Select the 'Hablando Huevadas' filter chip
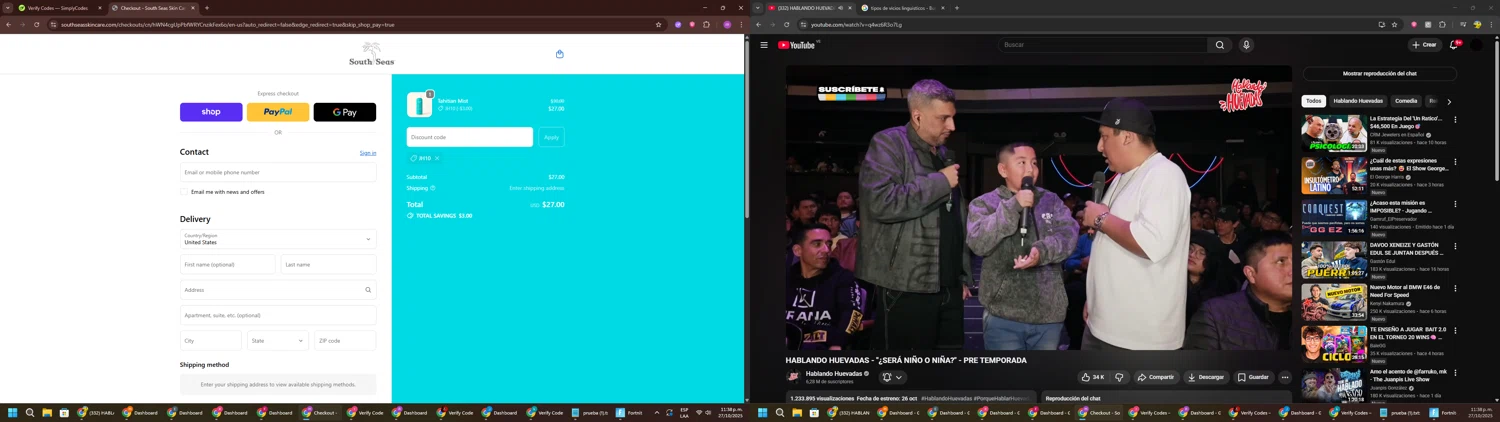Viewport: 1500px width, 422px height. tap(1358, 101)
